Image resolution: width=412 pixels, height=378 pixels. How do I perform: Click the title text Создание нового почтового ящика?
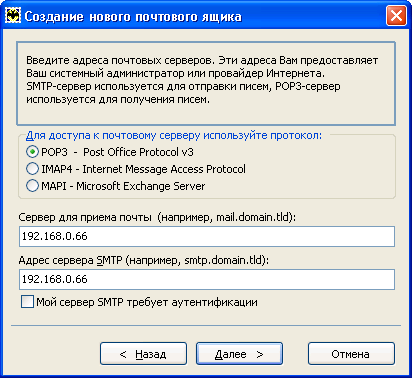click(133, 17)
